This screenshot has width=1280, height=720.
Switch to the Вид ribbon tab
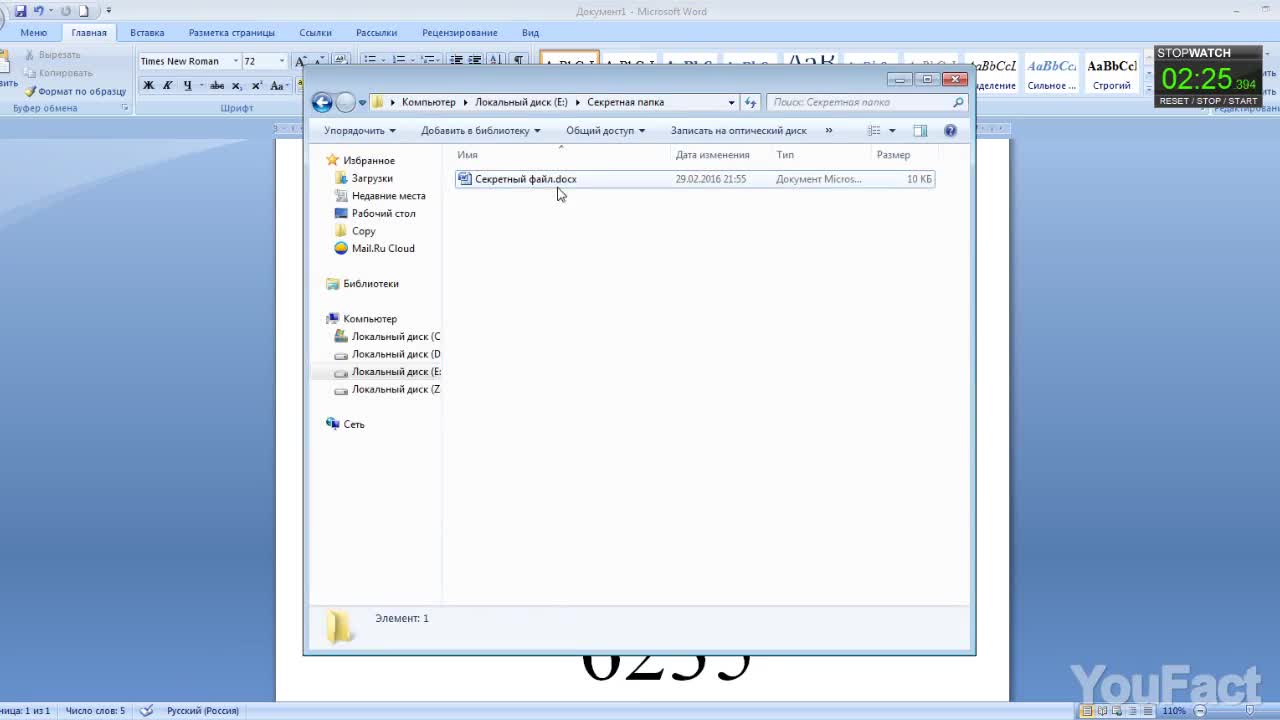[x=530, y=33]
